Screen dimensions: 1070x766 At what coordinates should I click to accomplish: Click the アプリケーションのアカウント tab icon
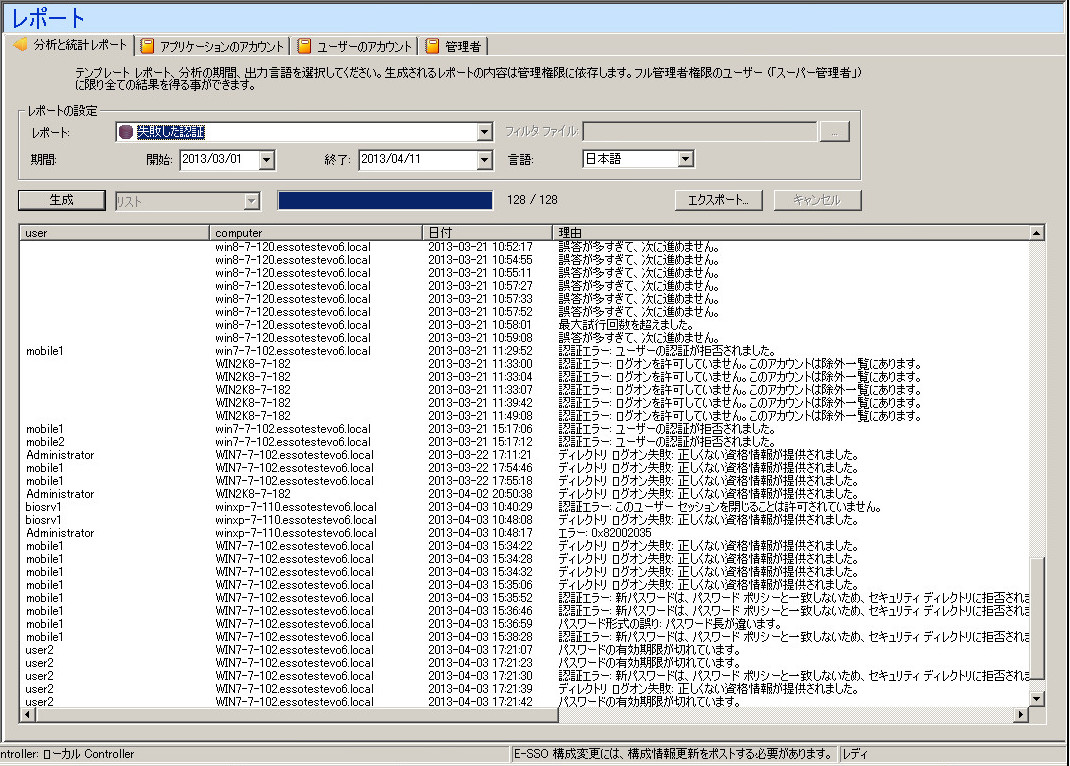(x=148, y=46)
